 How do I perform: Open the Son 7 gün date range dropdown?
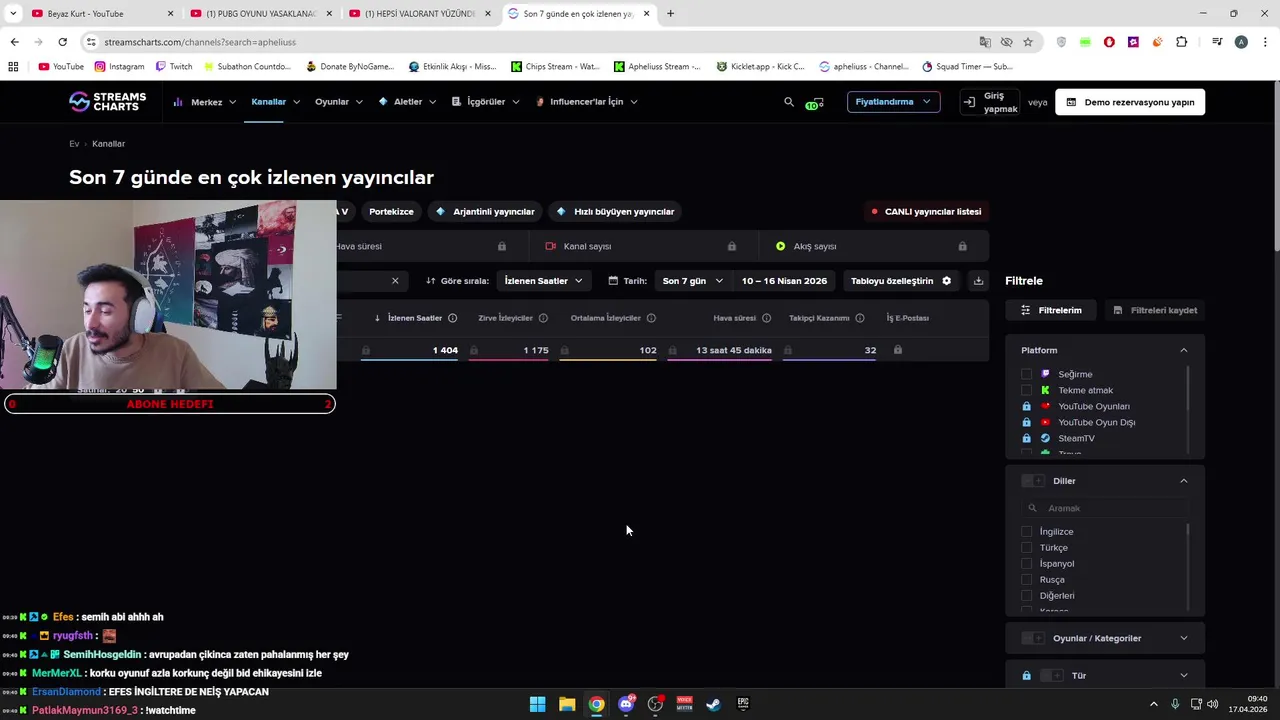[692, 281]
